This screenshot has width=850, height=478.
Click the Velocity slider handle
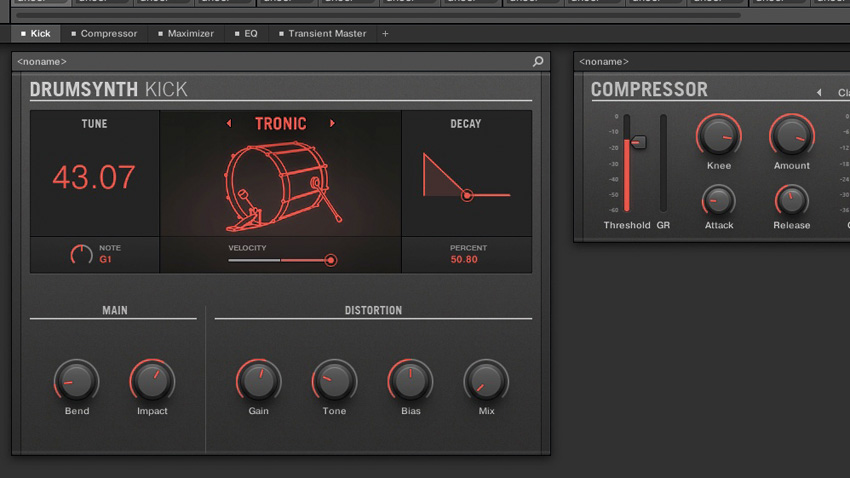tap(330, 260)
